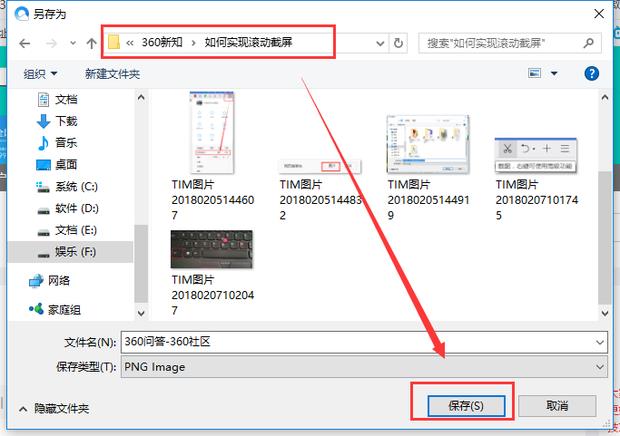This screenshot has height=436, width=620.
Task: Open the 组织 organize menu
Action: (41, 74)
